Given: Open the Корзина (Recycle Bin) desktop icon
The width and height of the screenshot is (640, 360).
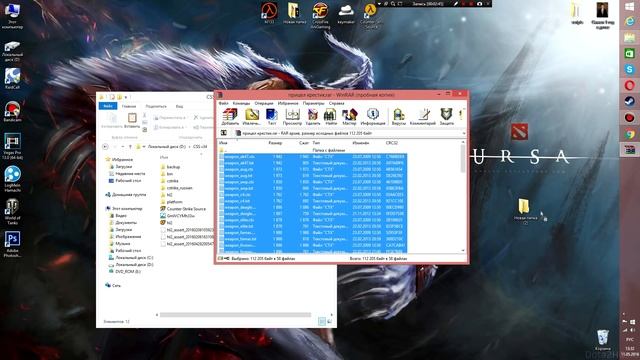Looking at the screenshot, I should tap(603, 341).
